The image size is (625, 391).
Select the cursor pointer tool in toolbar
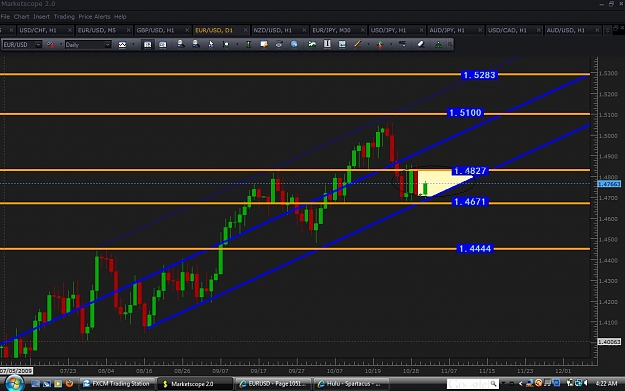[210, 44]
